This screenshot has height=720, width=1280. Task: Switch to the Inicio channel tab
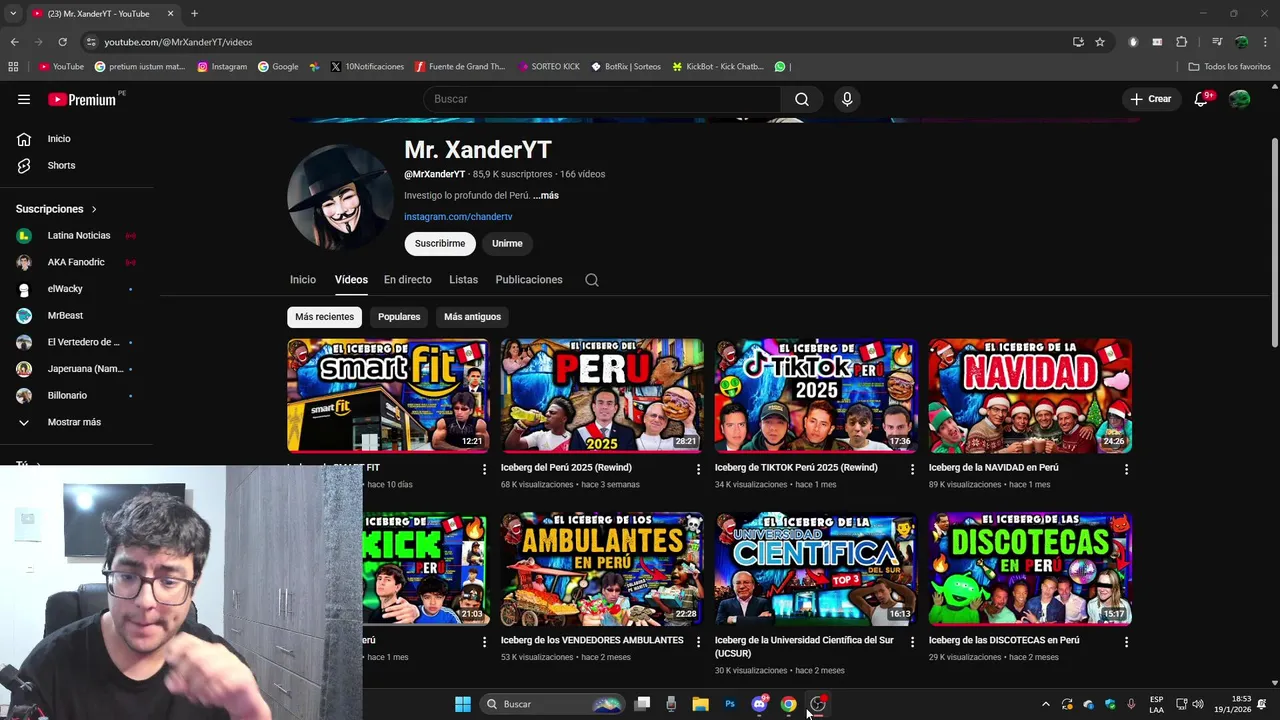[x=303, y=280]
